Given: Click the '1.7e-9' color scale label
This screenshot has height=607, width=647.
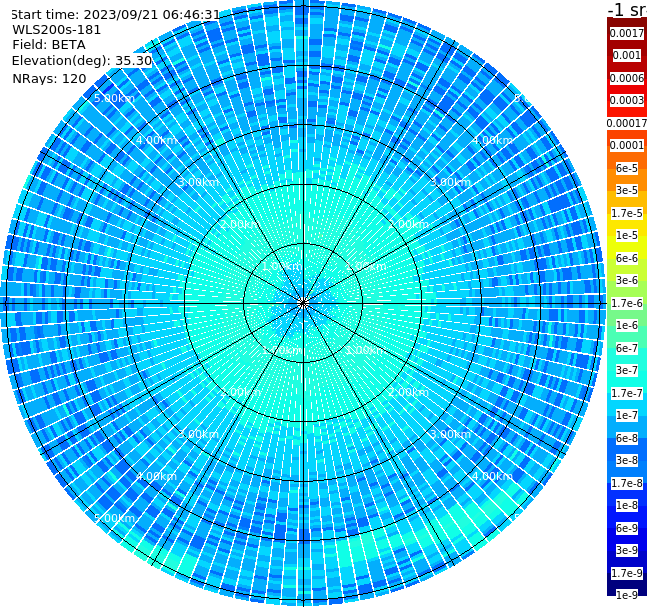Looking at the screenshot, I should (x=627, y=573).
